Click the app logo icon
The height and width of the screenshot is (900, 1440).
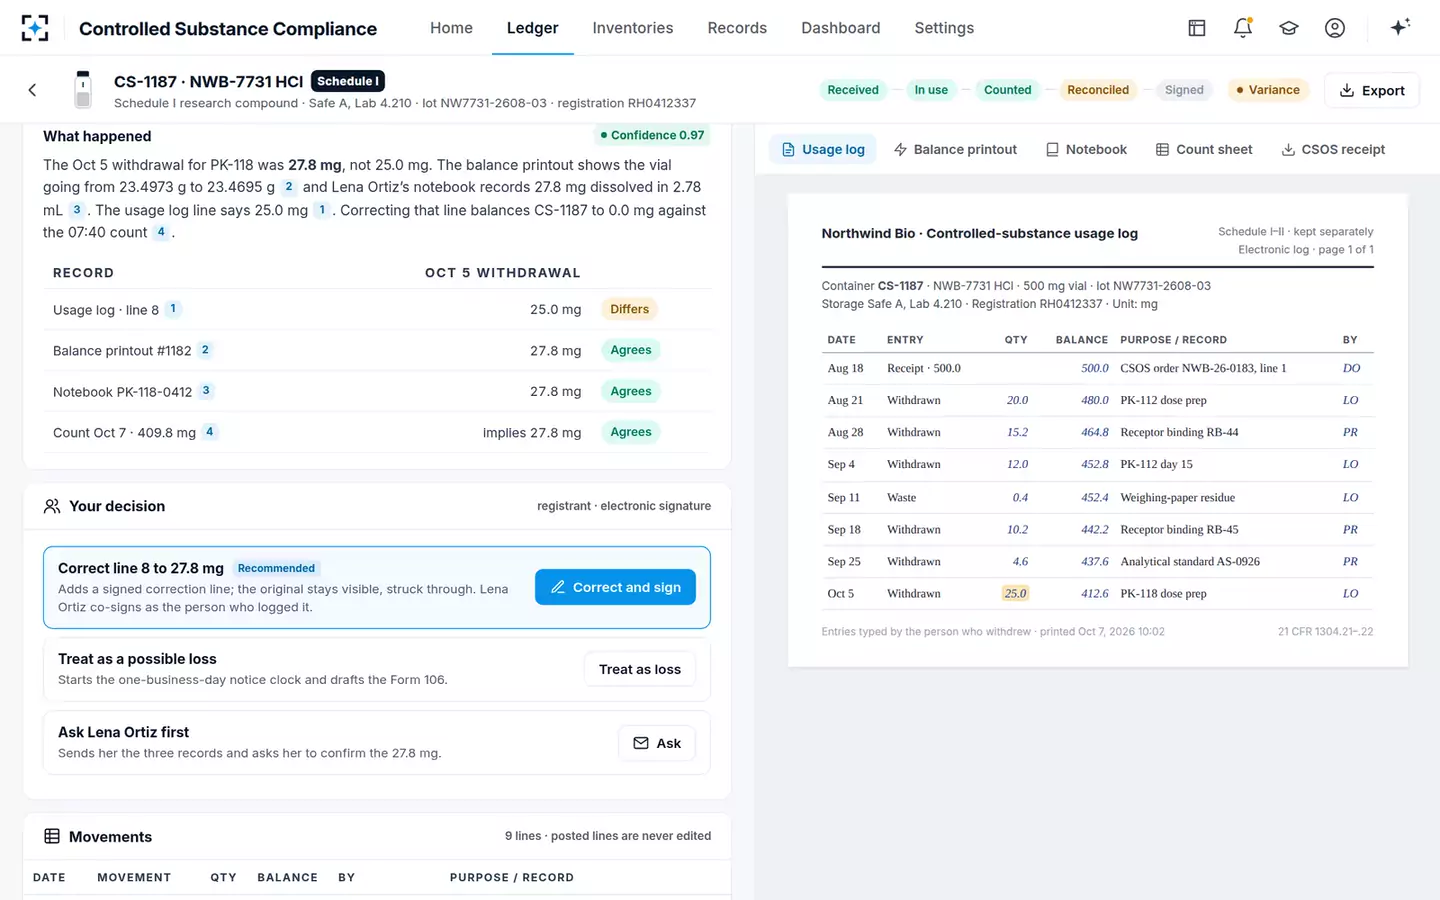coord(35,28)
